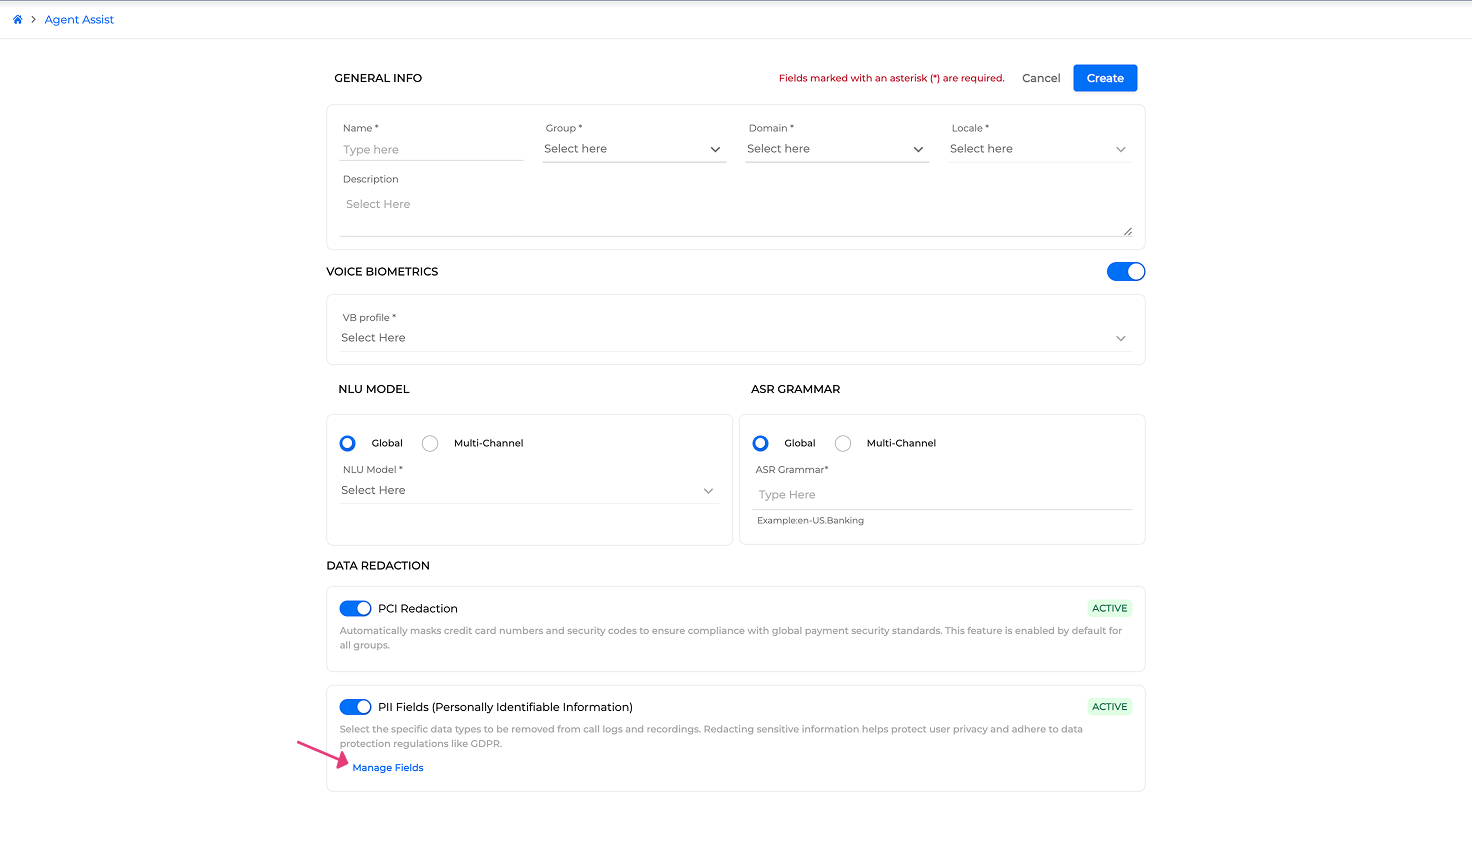Click the Manage Fields link
The image size is (1472, 855).
[388, 768]
